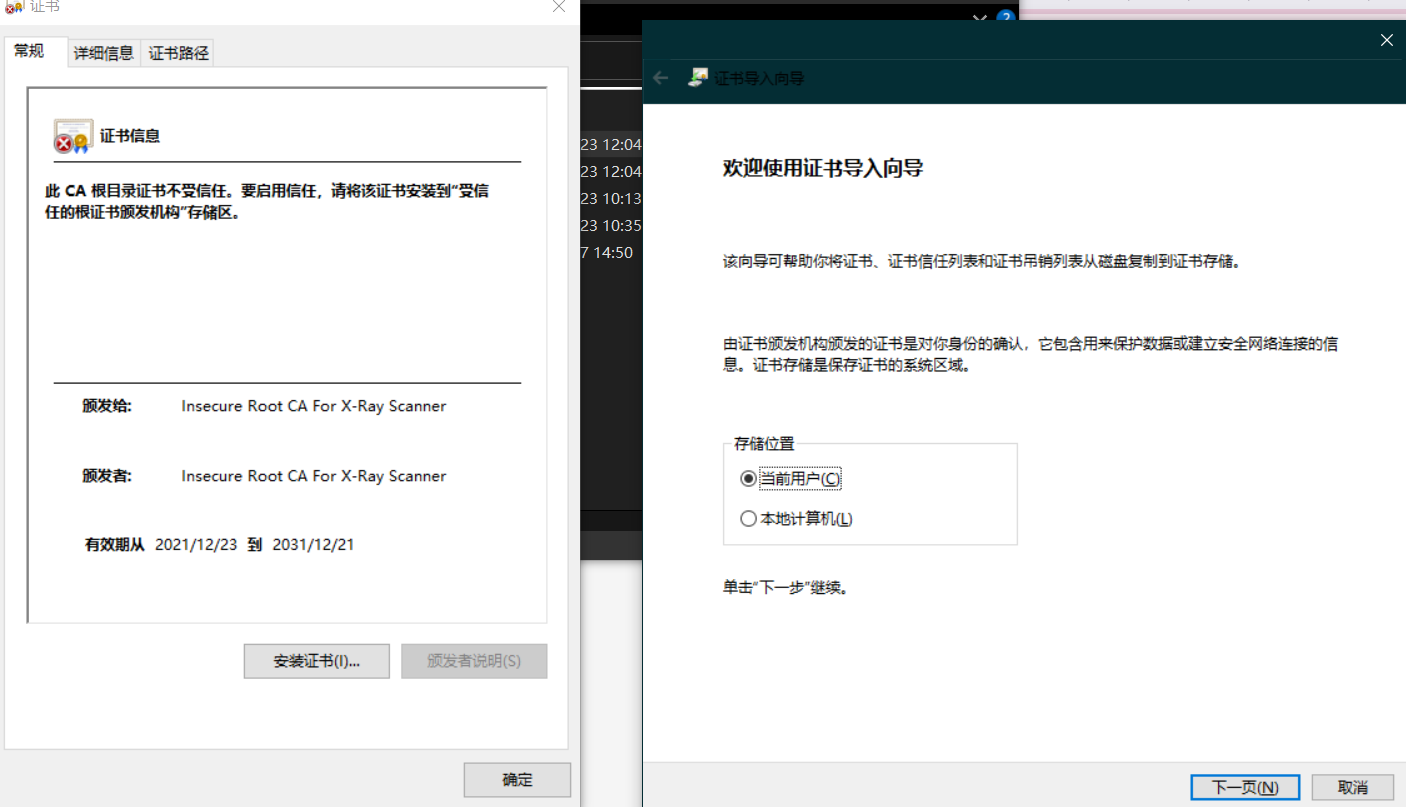
Task: Click the back arrow in the wizard header
Action: pos(660,78)
